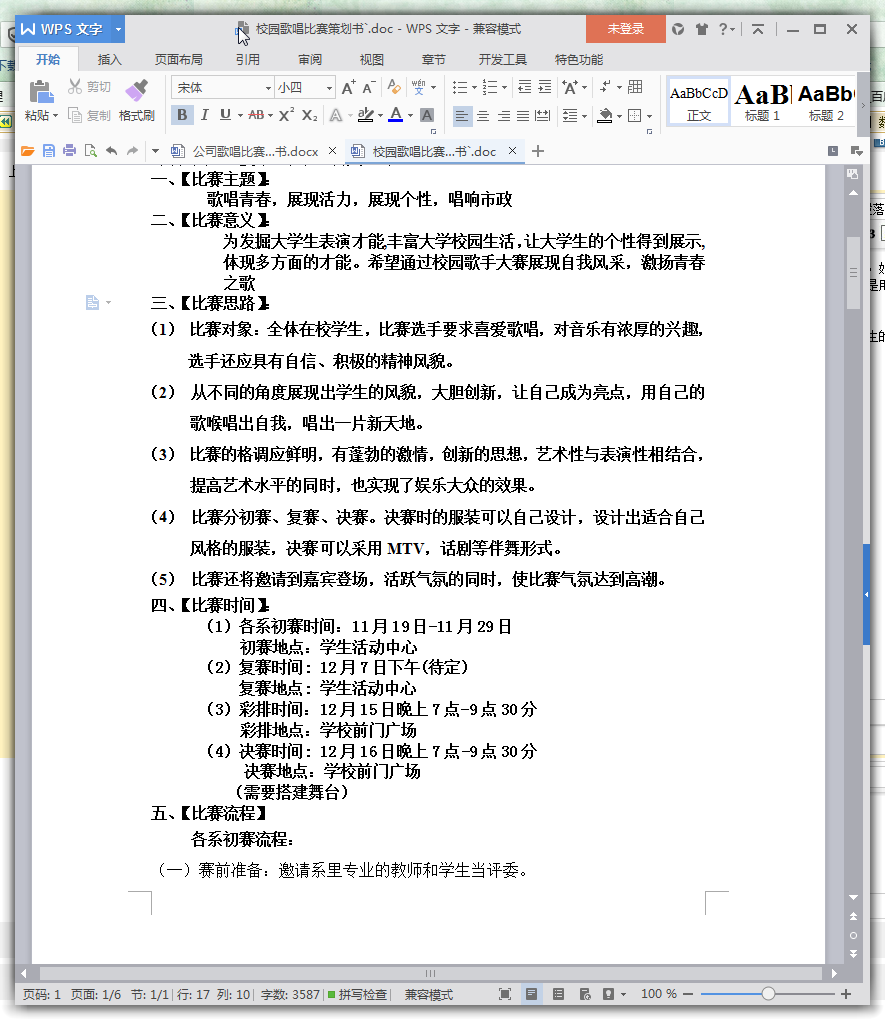This screenshot has height=1020, width=885.
Task: Align text left
Action: (x=461, y=116)
